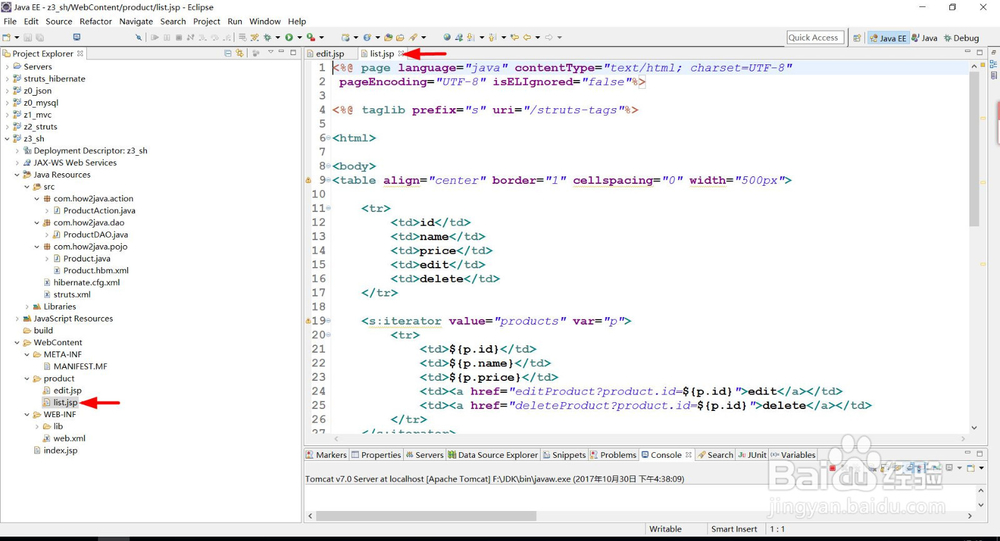This screenshot has width=1000, height=541.
Task: Click the warning marker on line 9
Action: (308, 181)
